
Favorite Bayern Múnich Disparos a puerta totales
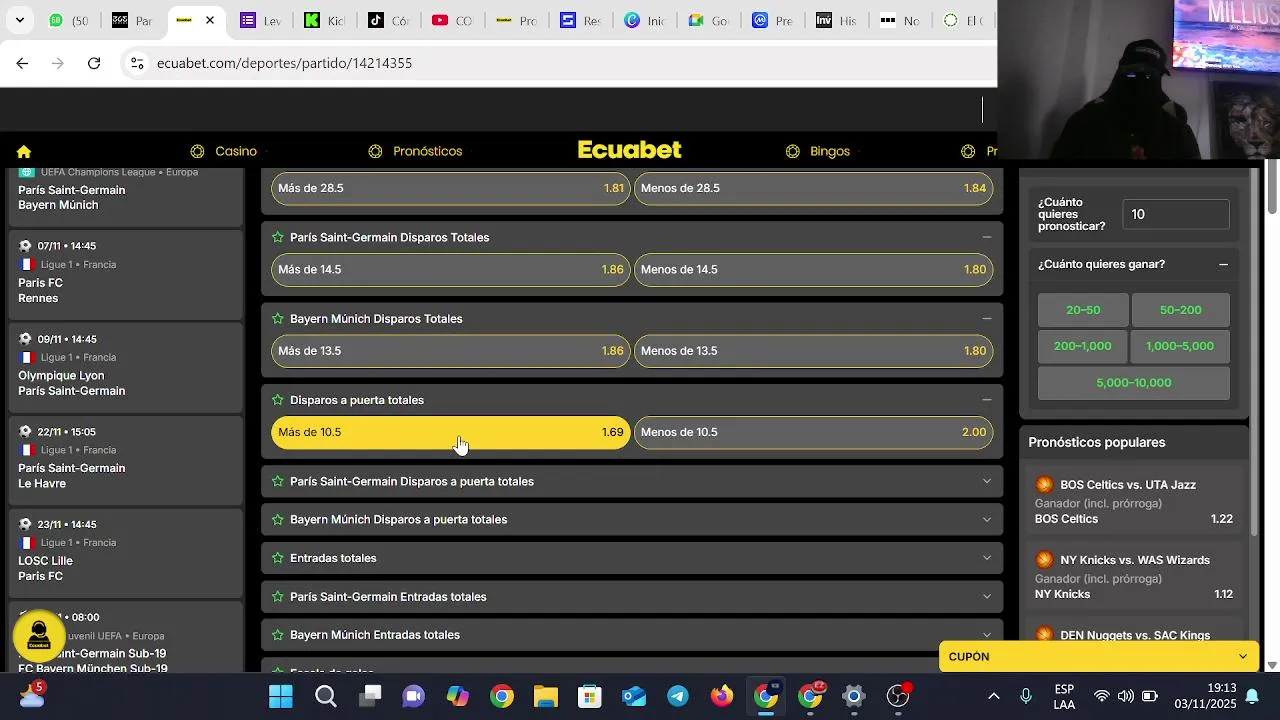pos(278,520)
